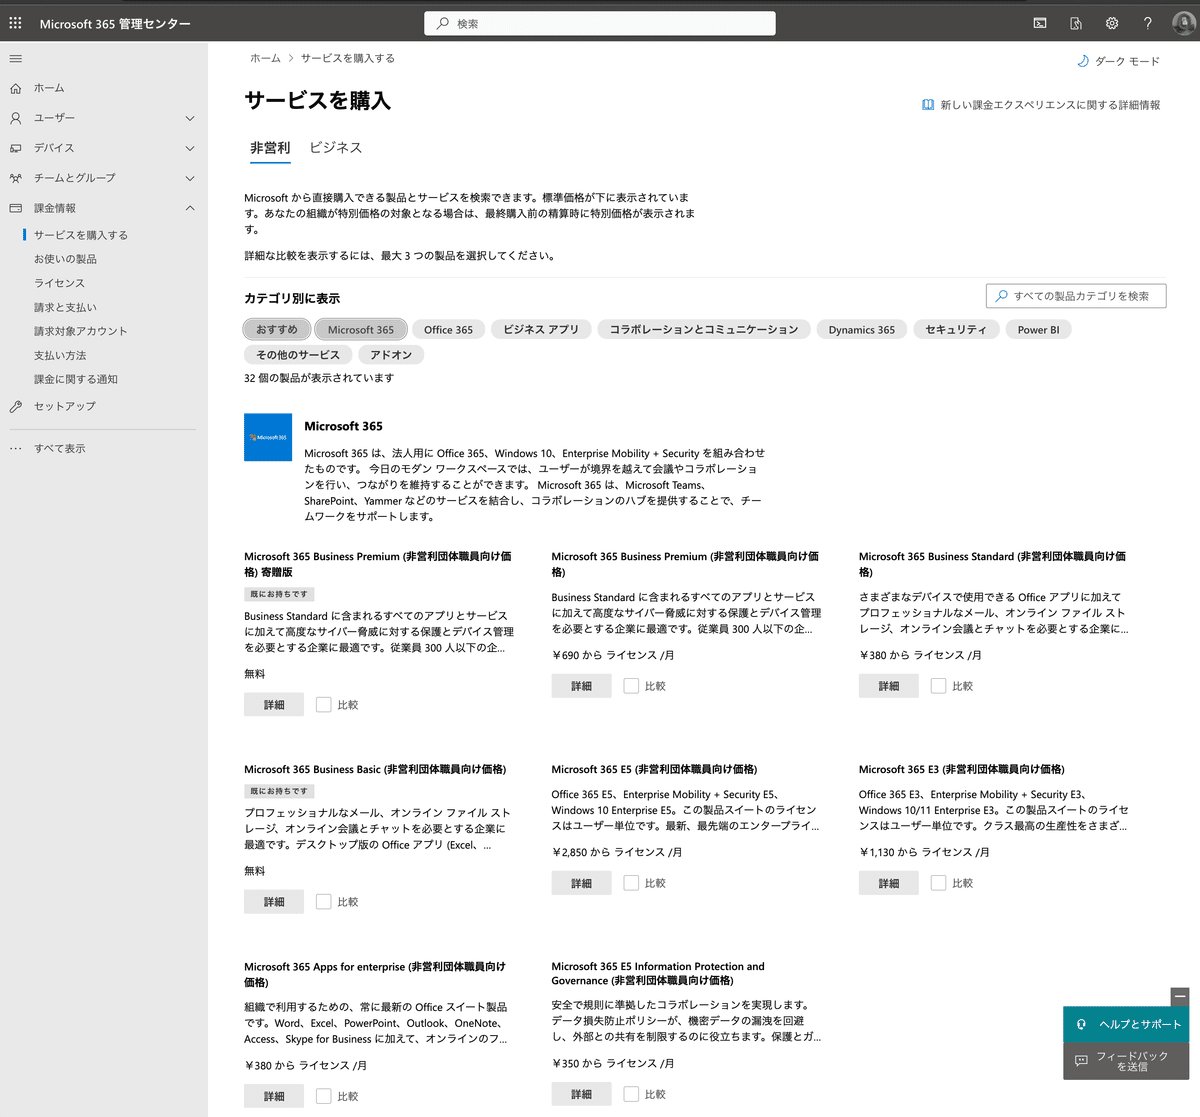Click the ホーム breadcrumb link
The height and width of the screenshot is (1117, 1200).
pyautogui.click(x=265, y=58)
